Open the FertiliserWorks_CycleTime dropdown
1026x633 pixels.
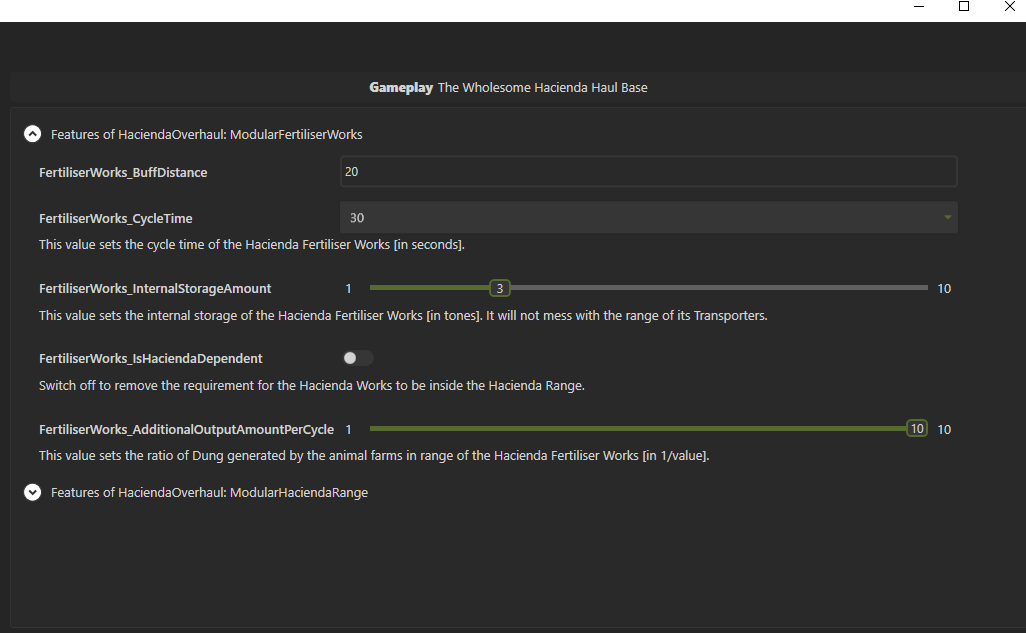[x=648, y=217]
